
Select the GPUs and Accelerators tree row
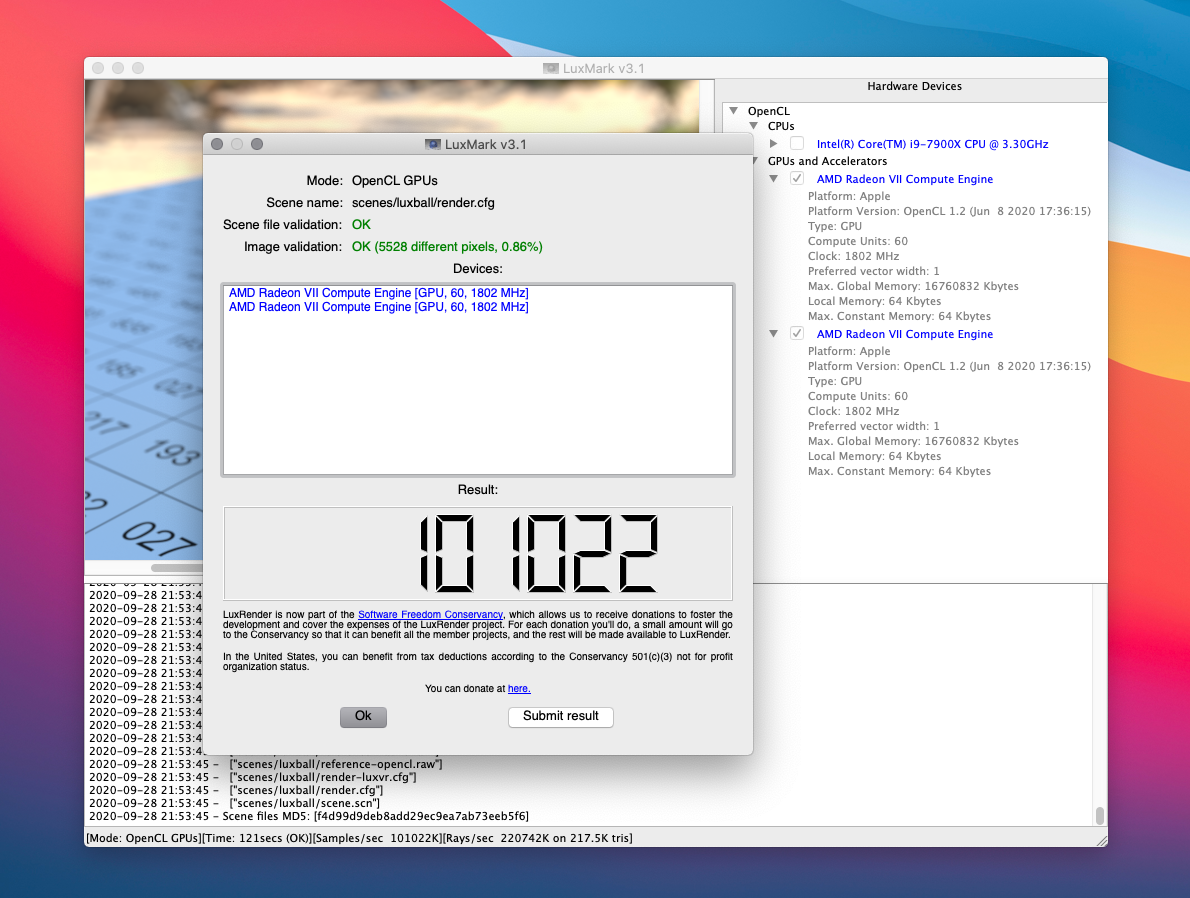pos(827,161)
